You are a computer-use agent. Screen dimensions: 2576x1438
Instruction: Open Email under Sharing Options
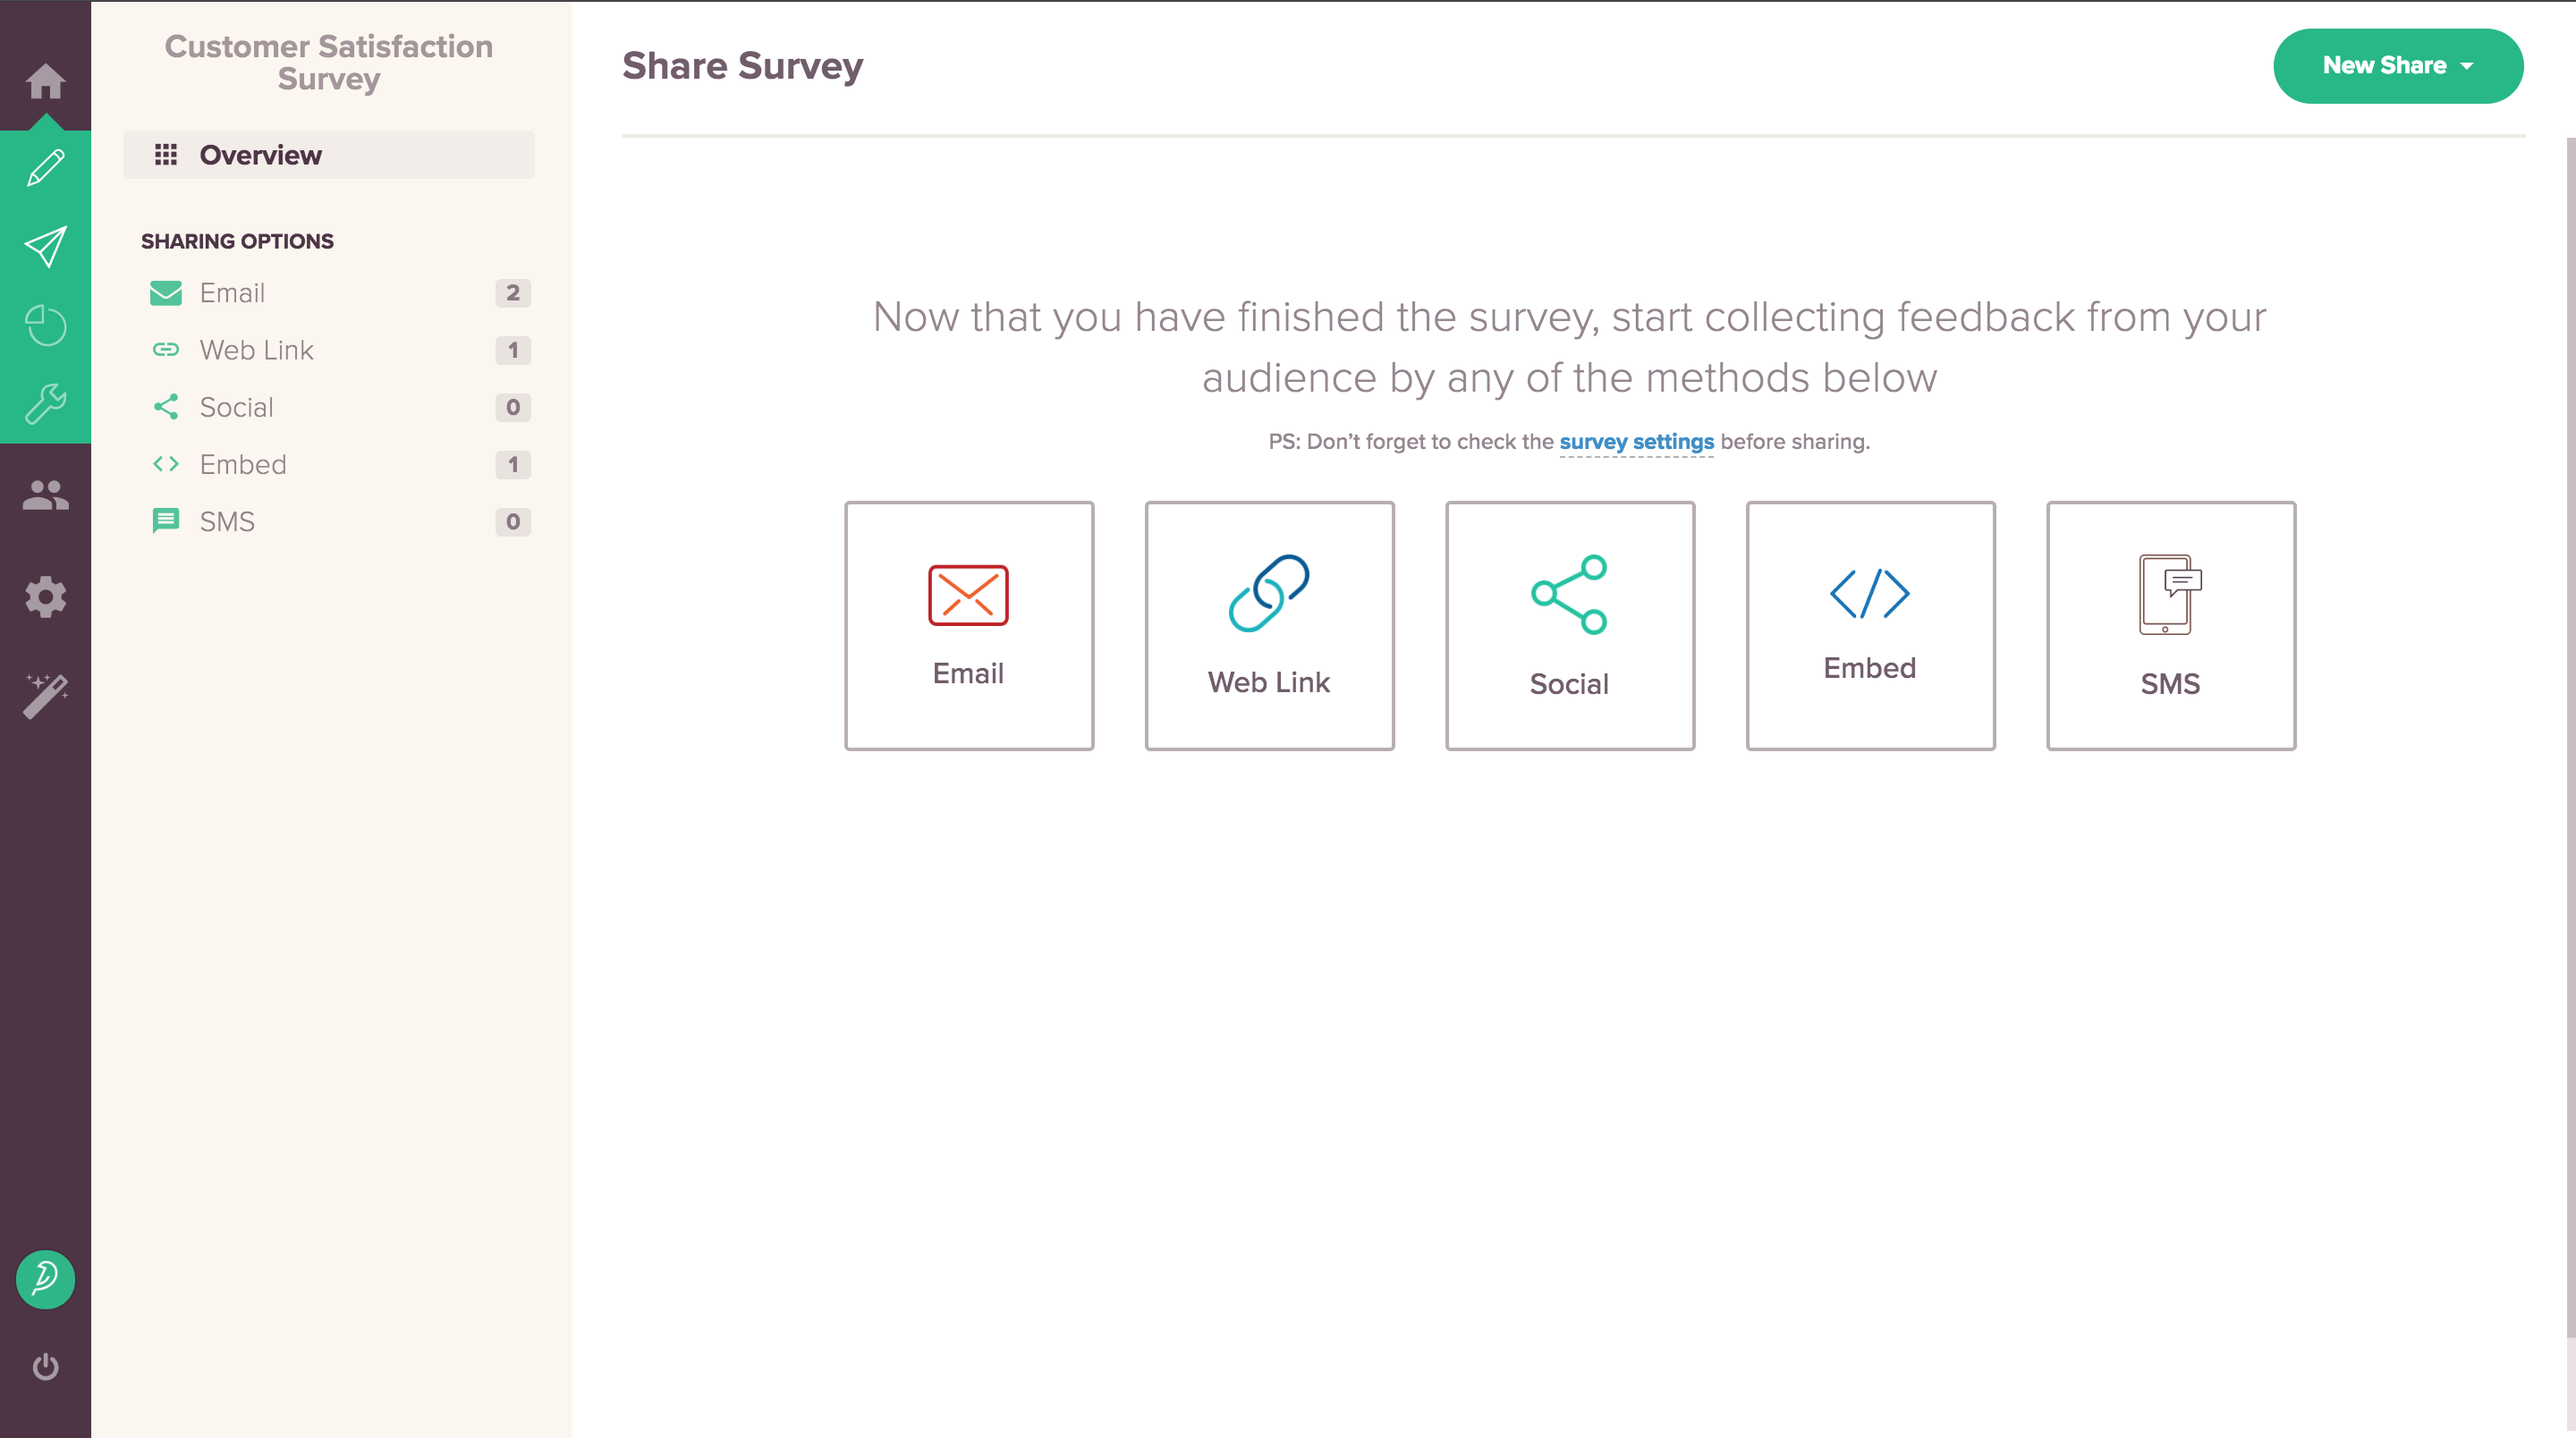click(x=232, y=293)
